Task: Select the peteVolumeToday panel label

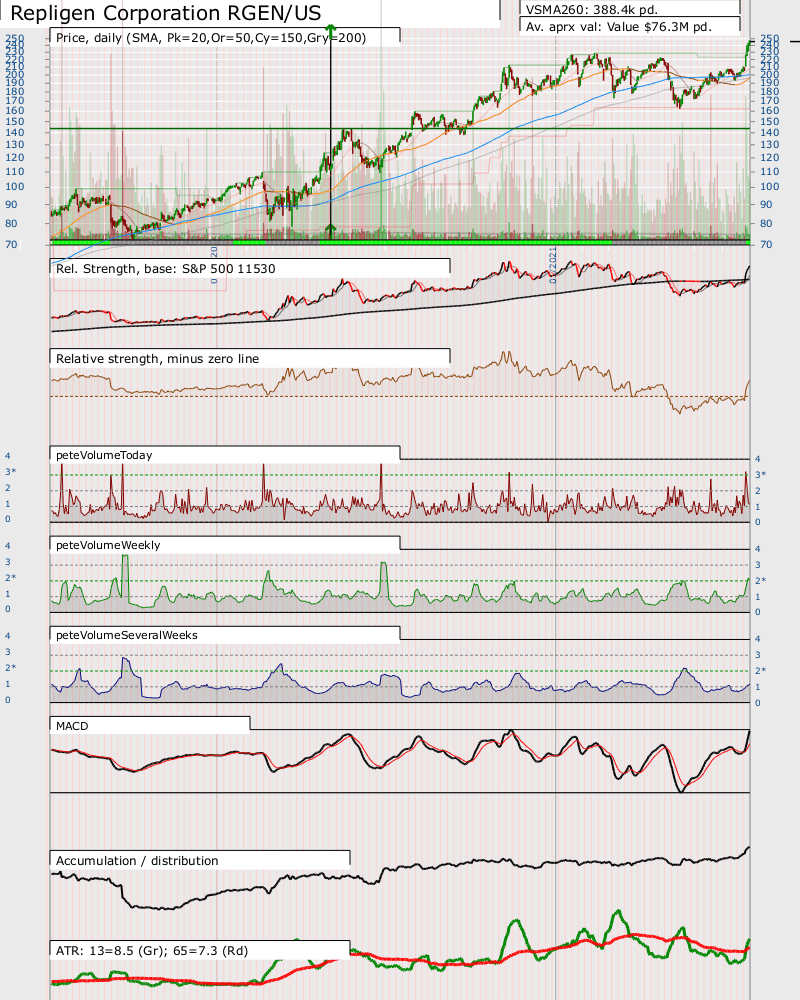Action: pos(104,455)
